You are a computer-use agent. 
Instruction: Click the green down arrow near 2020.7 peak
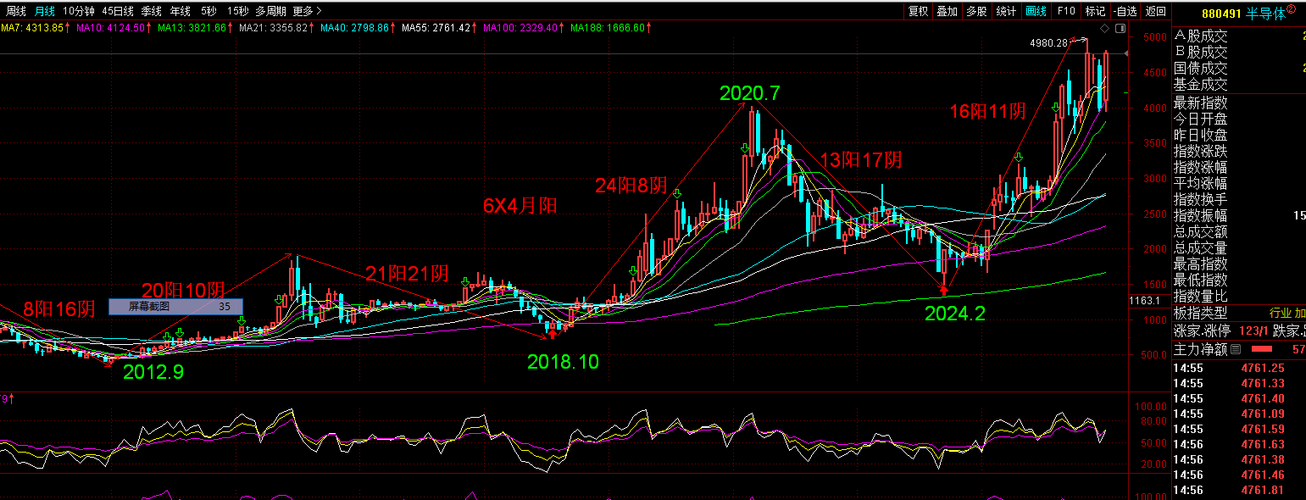click(x=745, y=150)
